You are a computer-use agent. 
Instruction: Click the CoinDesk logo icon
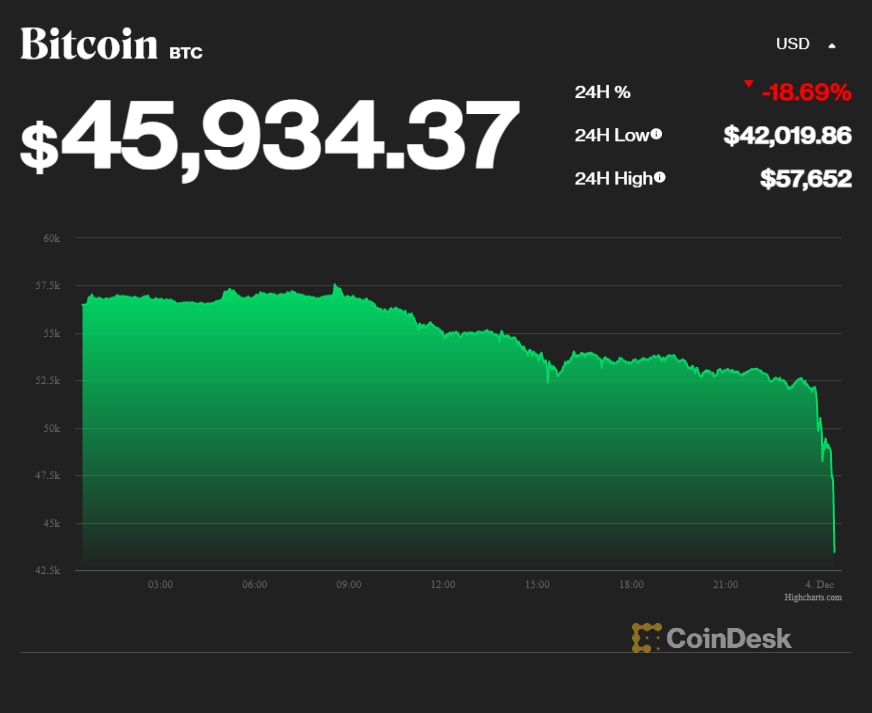[646, 638]
